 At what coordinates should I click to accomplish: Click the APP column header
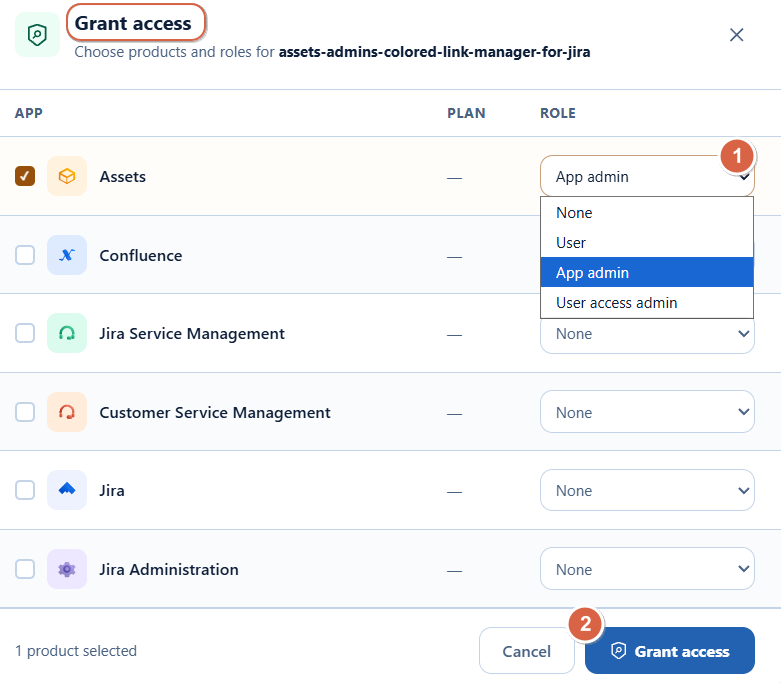[x=29, y=113]
